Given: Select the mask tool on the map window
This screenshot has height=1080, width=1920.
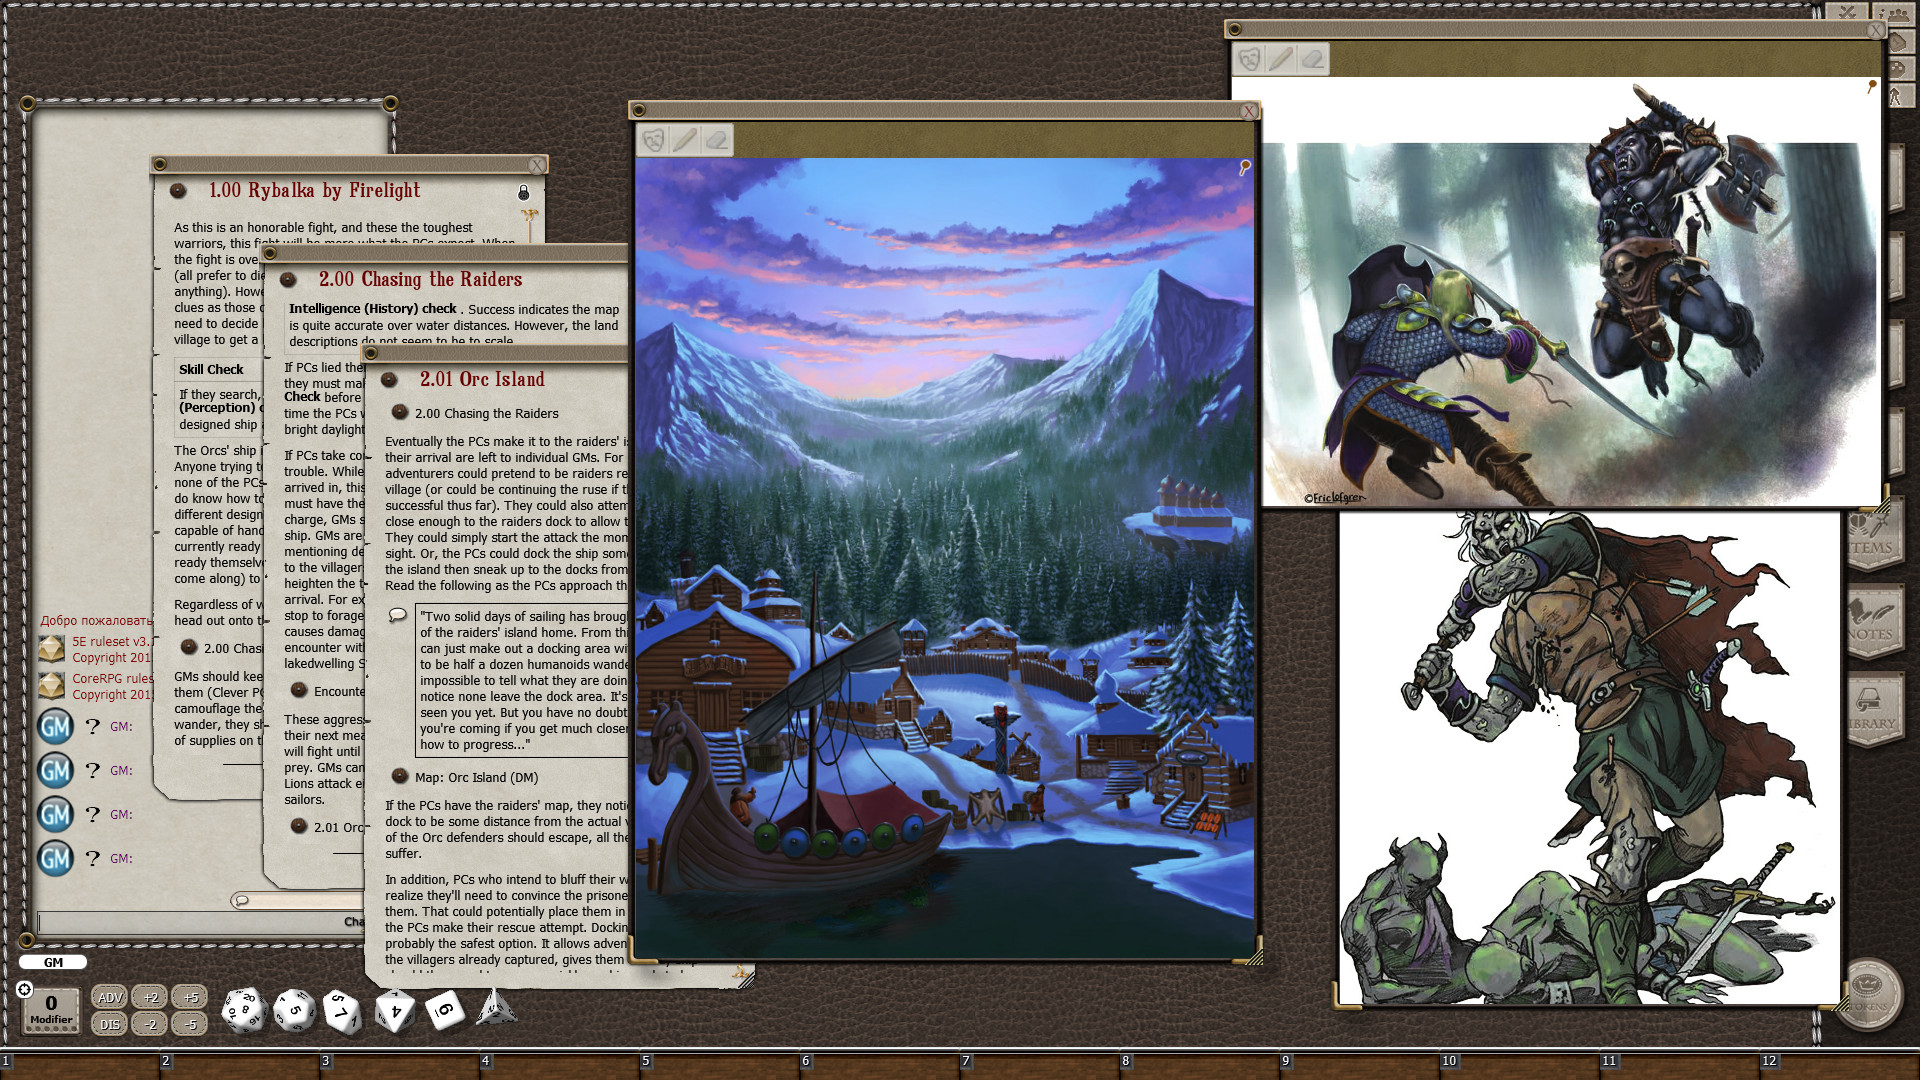Looking at the screenshot, I should tap(655, 140).
